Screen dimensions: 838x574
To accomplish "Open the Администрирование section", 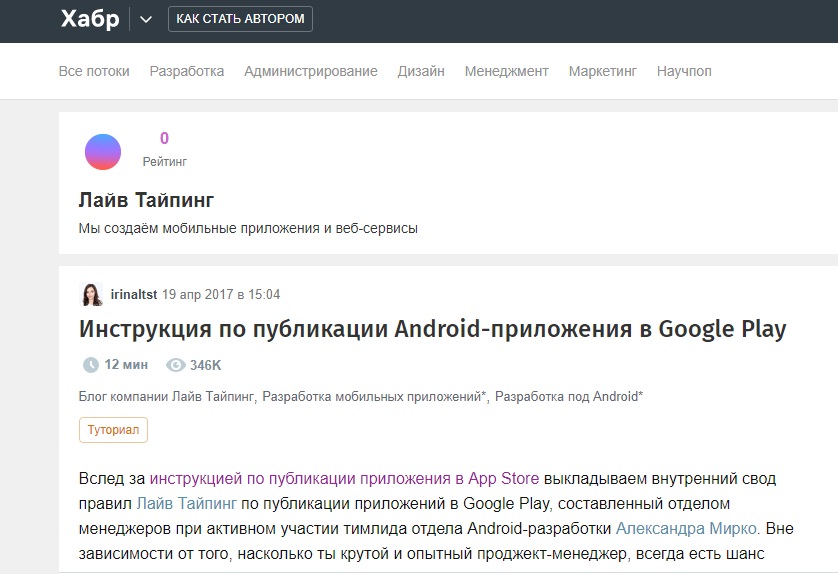I will pyautogui.click(x=311, y=71).
